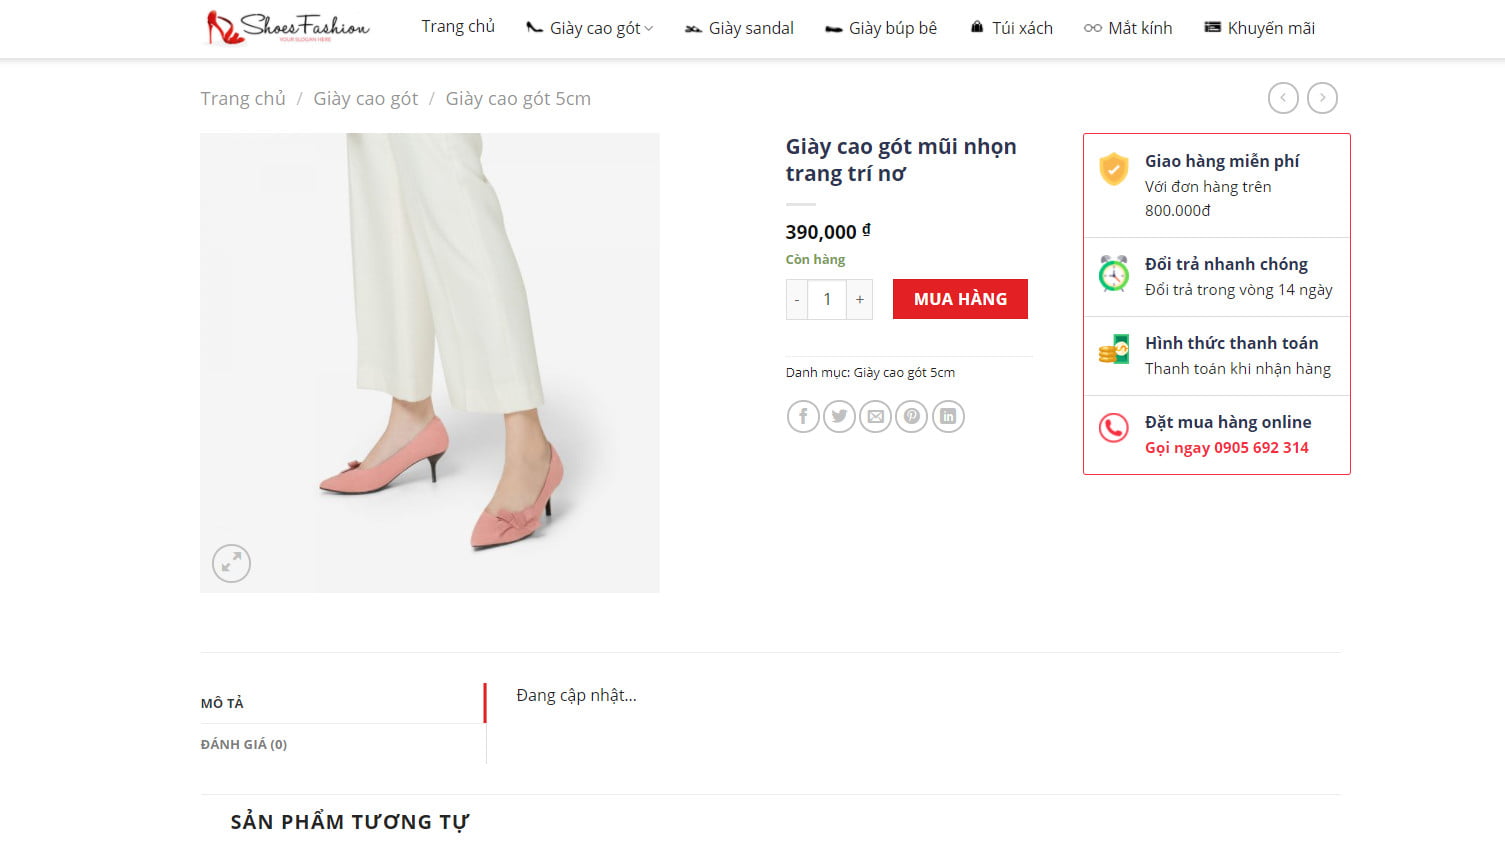
Task: Zoom product image with expand icon
Action: pos(231,563)
